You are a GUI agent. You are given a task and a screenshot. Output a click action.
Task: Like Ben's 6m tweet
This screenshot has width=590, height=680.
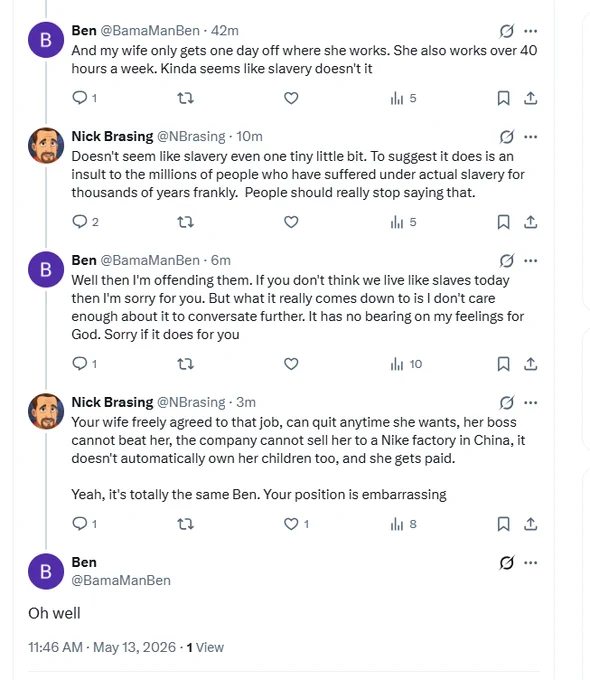coord(291,364)
